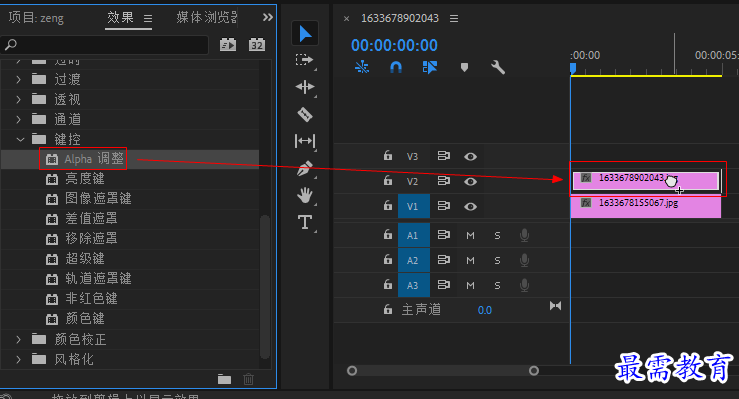The height and width of the screenshot is (399, 739).
Task: Hide V3 track with eye icon
Action: [x=470, y=156]
